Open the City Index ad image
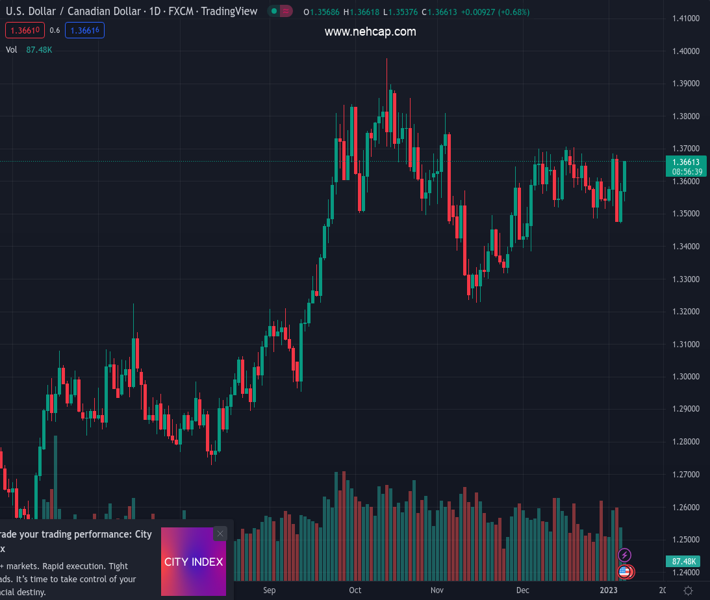 tap(193, 562)
